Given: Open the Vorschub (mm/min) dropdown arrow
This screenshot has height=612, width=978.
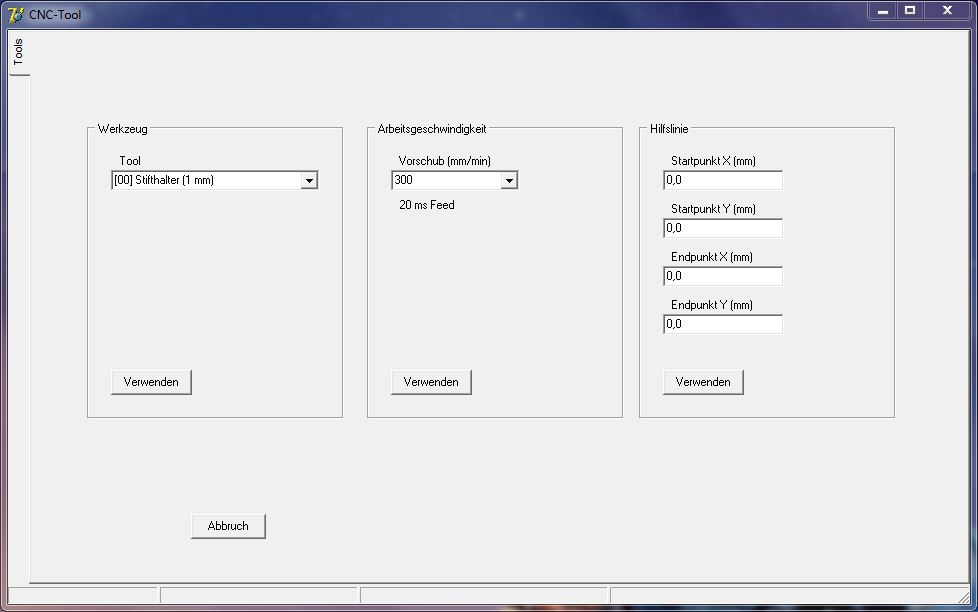Looking at the screenshot, I should (509, 181).
